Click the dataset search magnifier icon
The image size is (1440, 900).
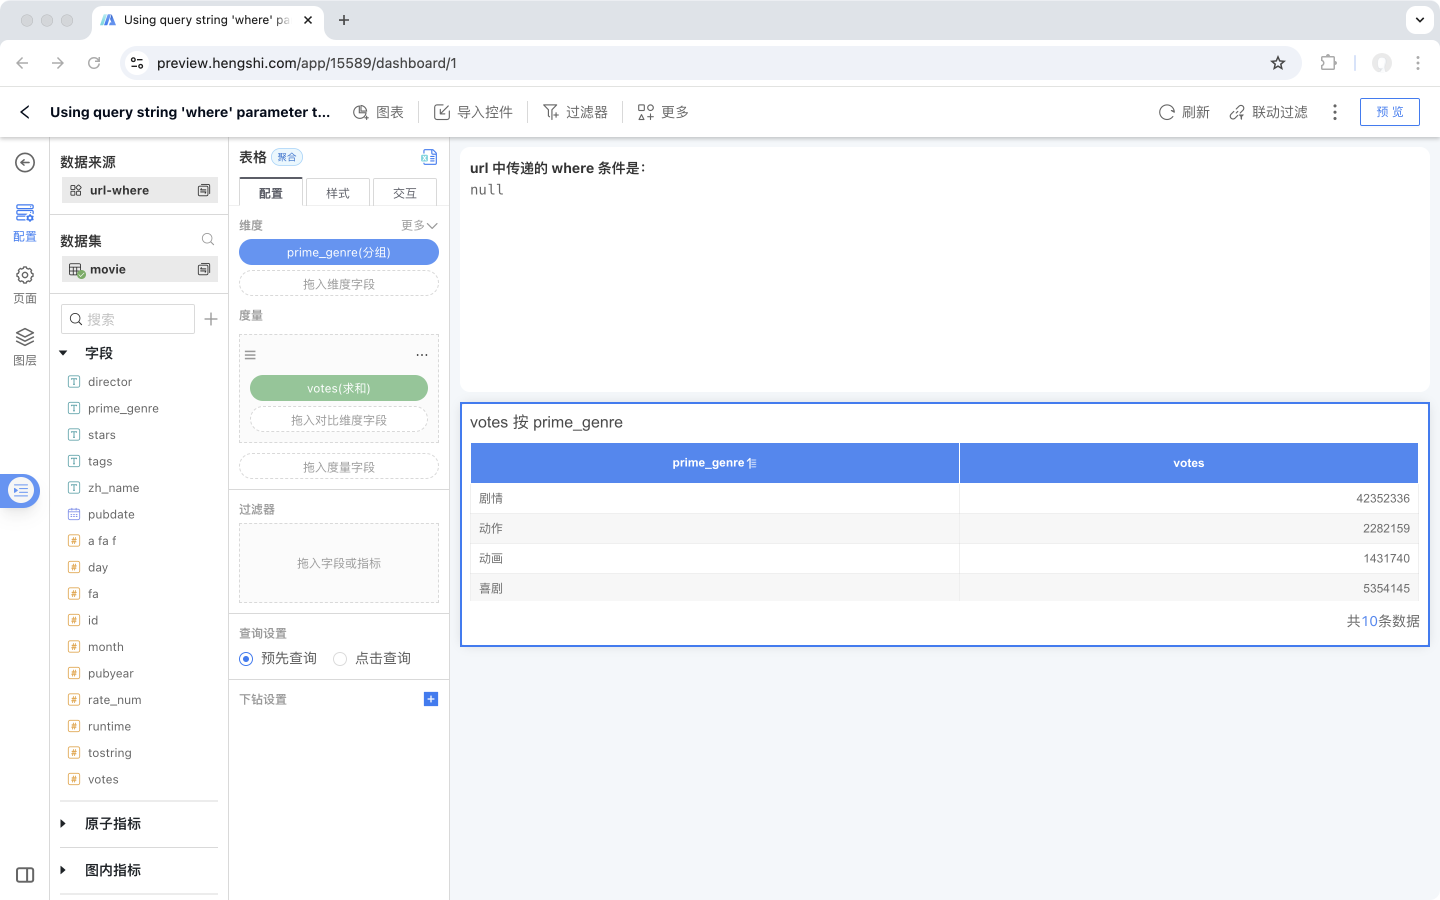pos(208,240)
